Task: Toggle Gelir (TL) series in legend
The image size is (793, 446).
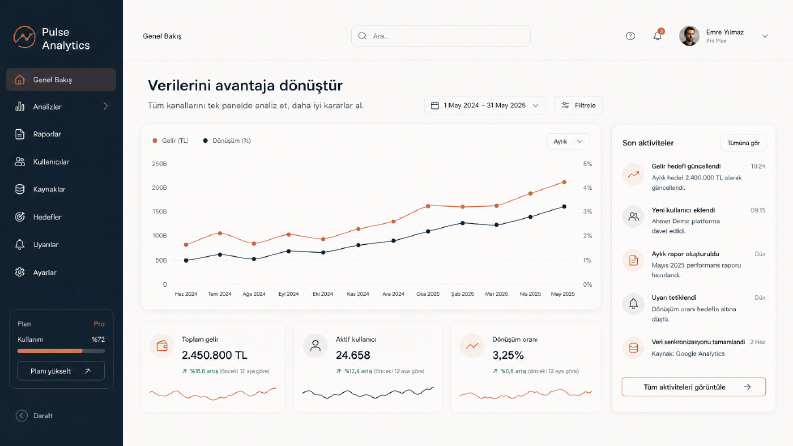Action: pyautogui.click(x=170, y=141)
